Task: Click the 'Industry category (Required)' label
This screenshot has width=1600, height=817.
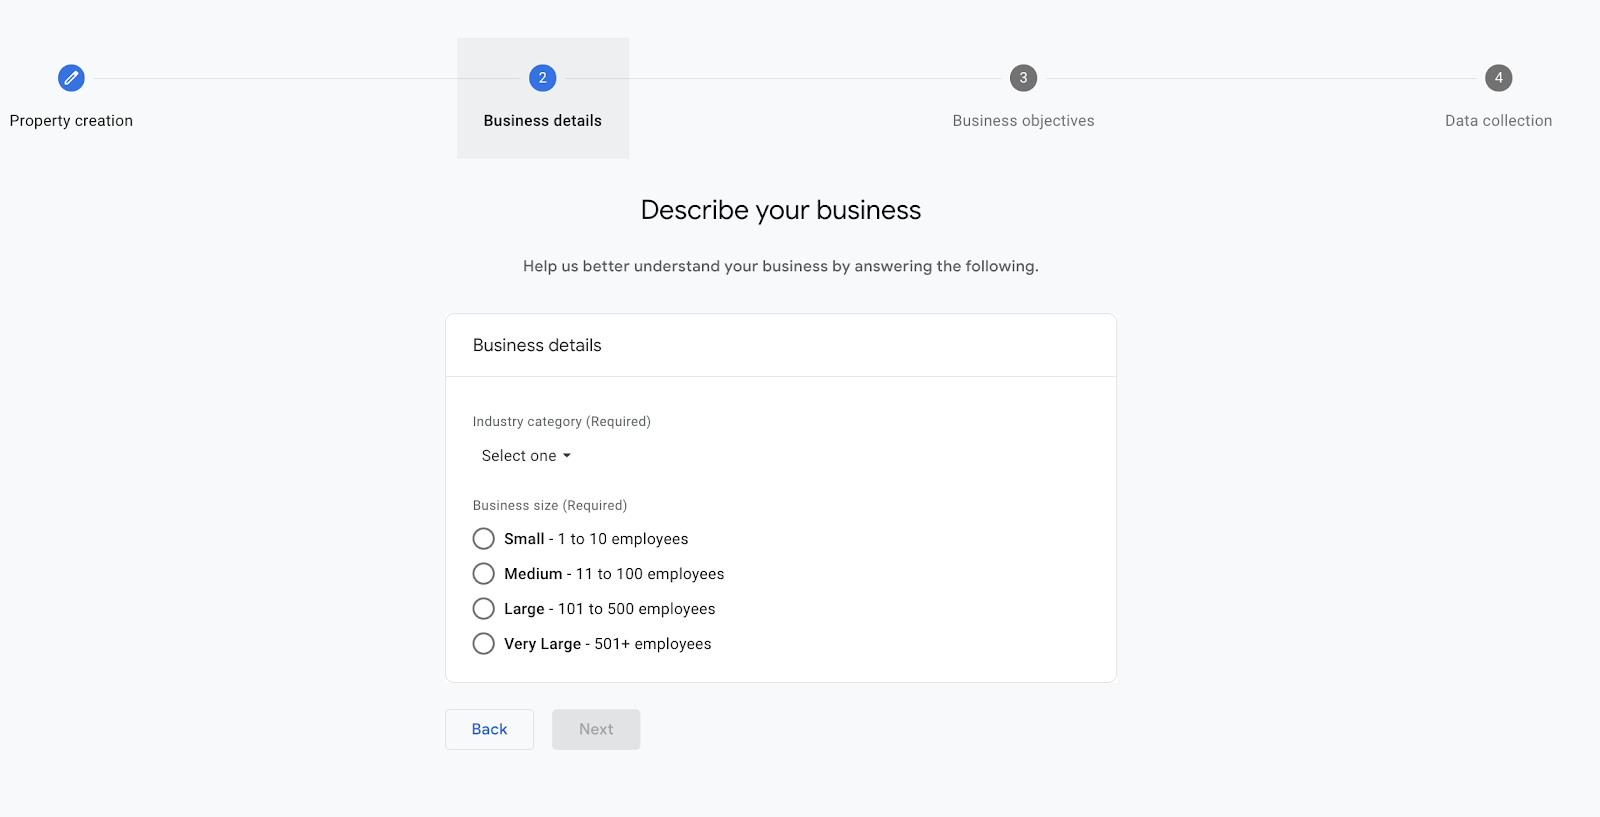Action: pos(561,422)
